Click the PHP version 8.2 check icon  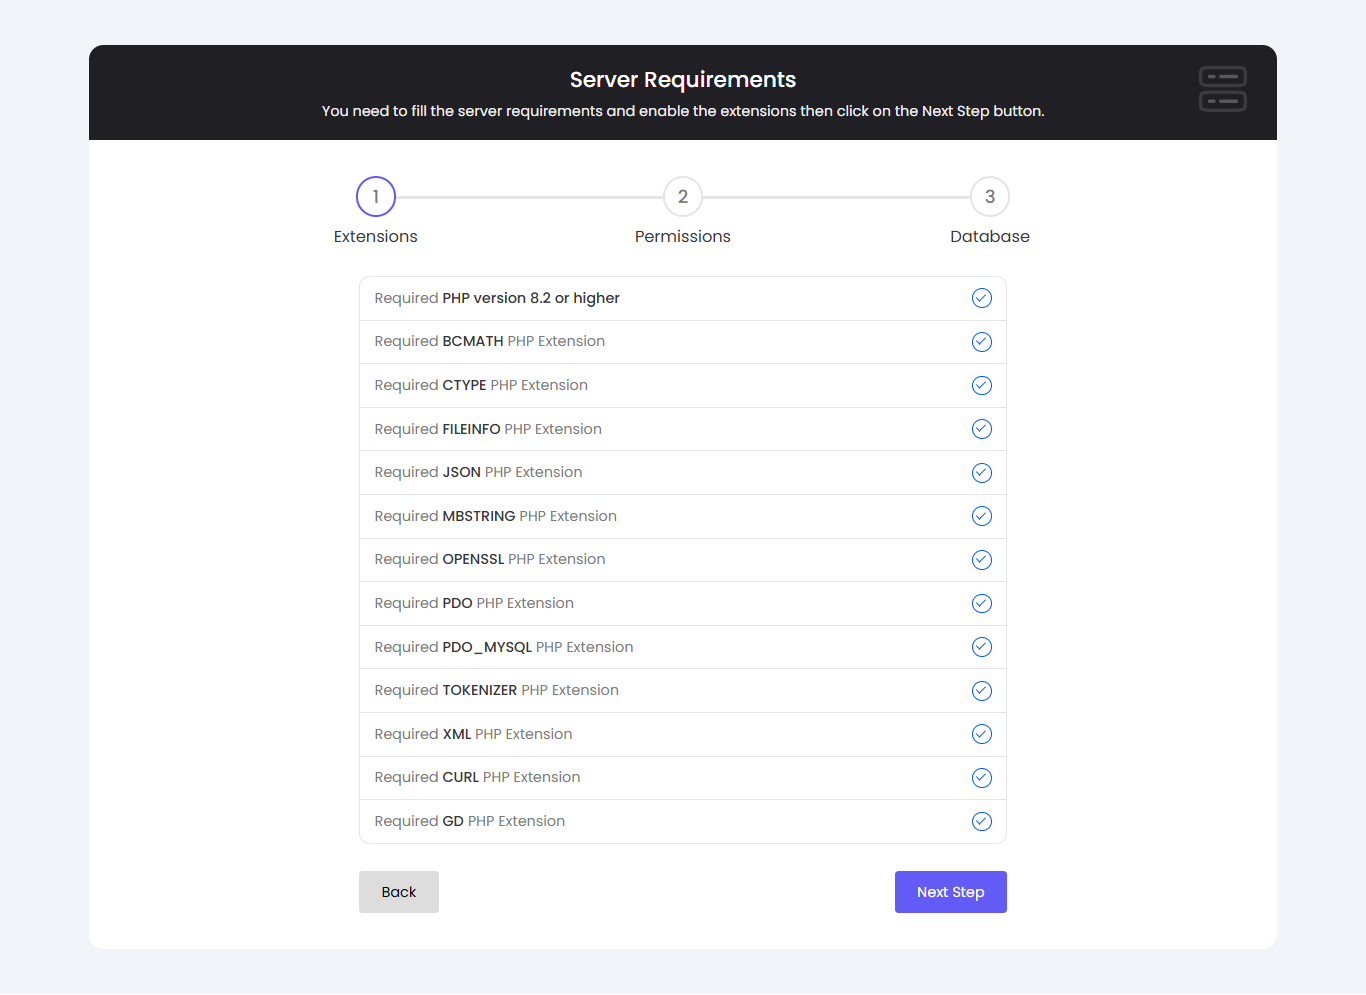[x=982, y=298]
